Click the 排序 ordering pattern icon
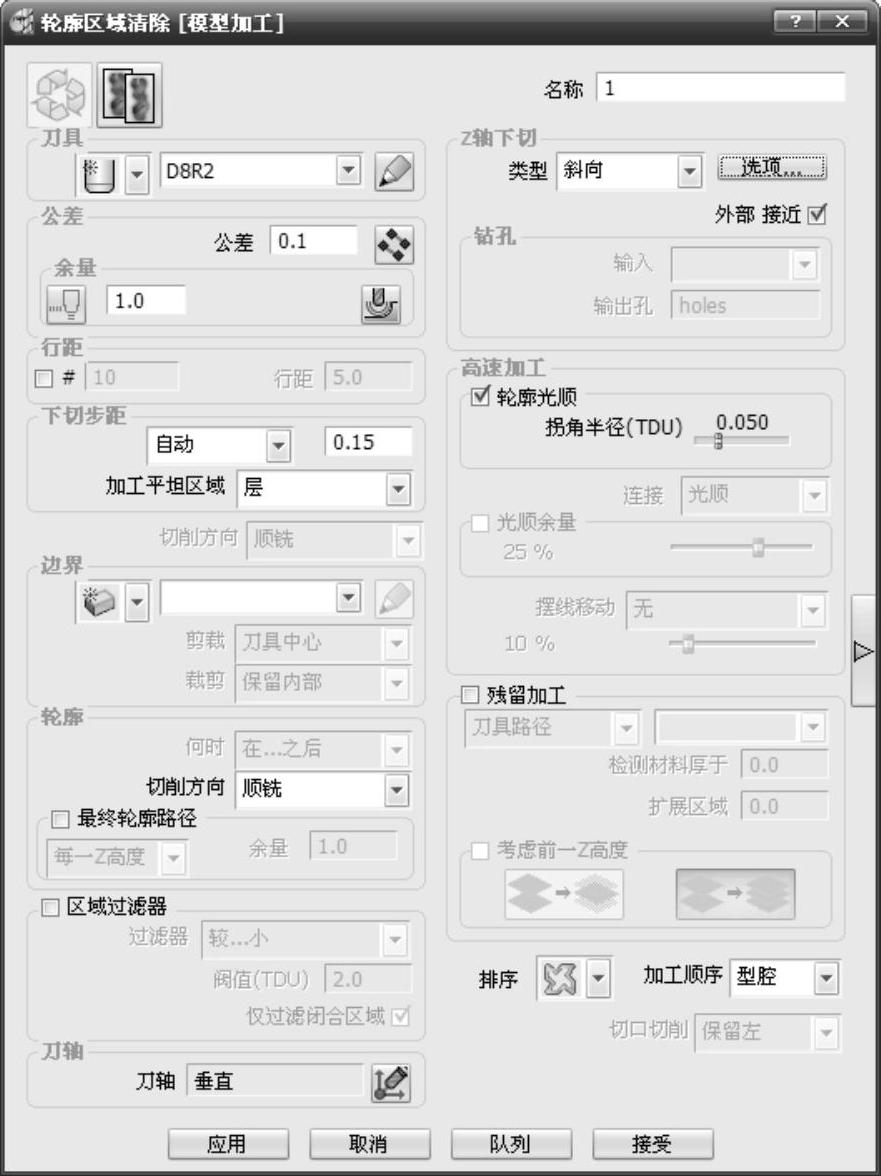 coord(559,978)
